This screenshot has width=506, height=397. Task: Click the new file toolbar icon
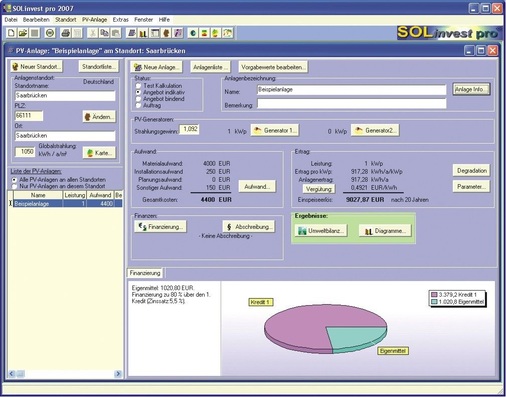click(11, 33)
